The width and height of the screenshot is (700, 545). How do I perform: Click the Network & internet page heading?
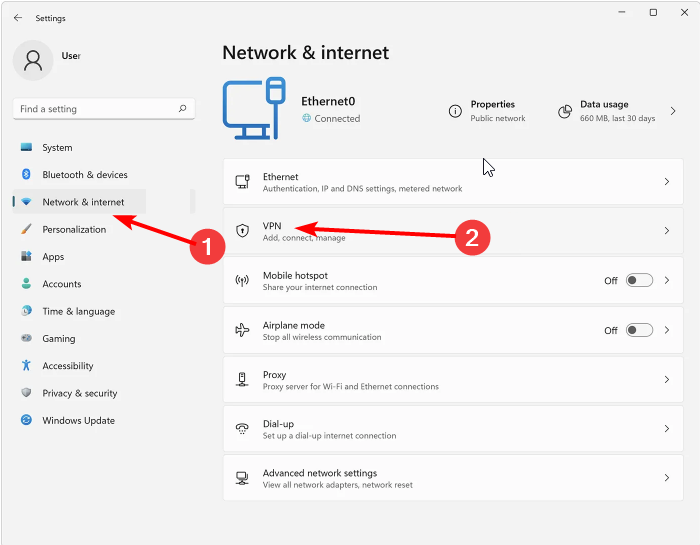click(305, 53)
